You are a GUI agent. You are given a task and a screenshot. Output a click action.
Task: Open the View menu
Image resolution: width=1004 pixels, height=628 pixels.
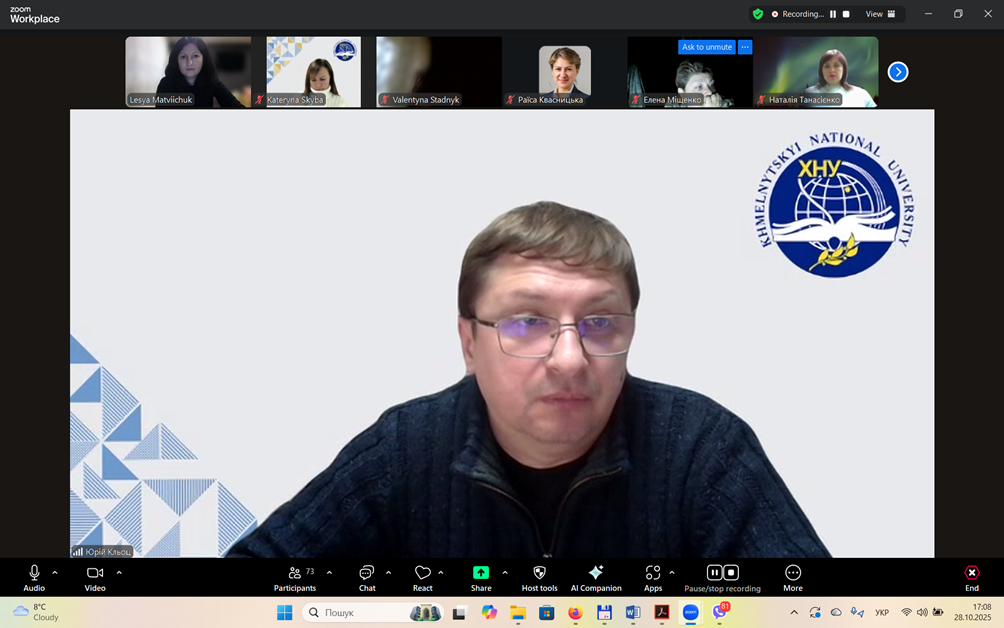[880, 14]
